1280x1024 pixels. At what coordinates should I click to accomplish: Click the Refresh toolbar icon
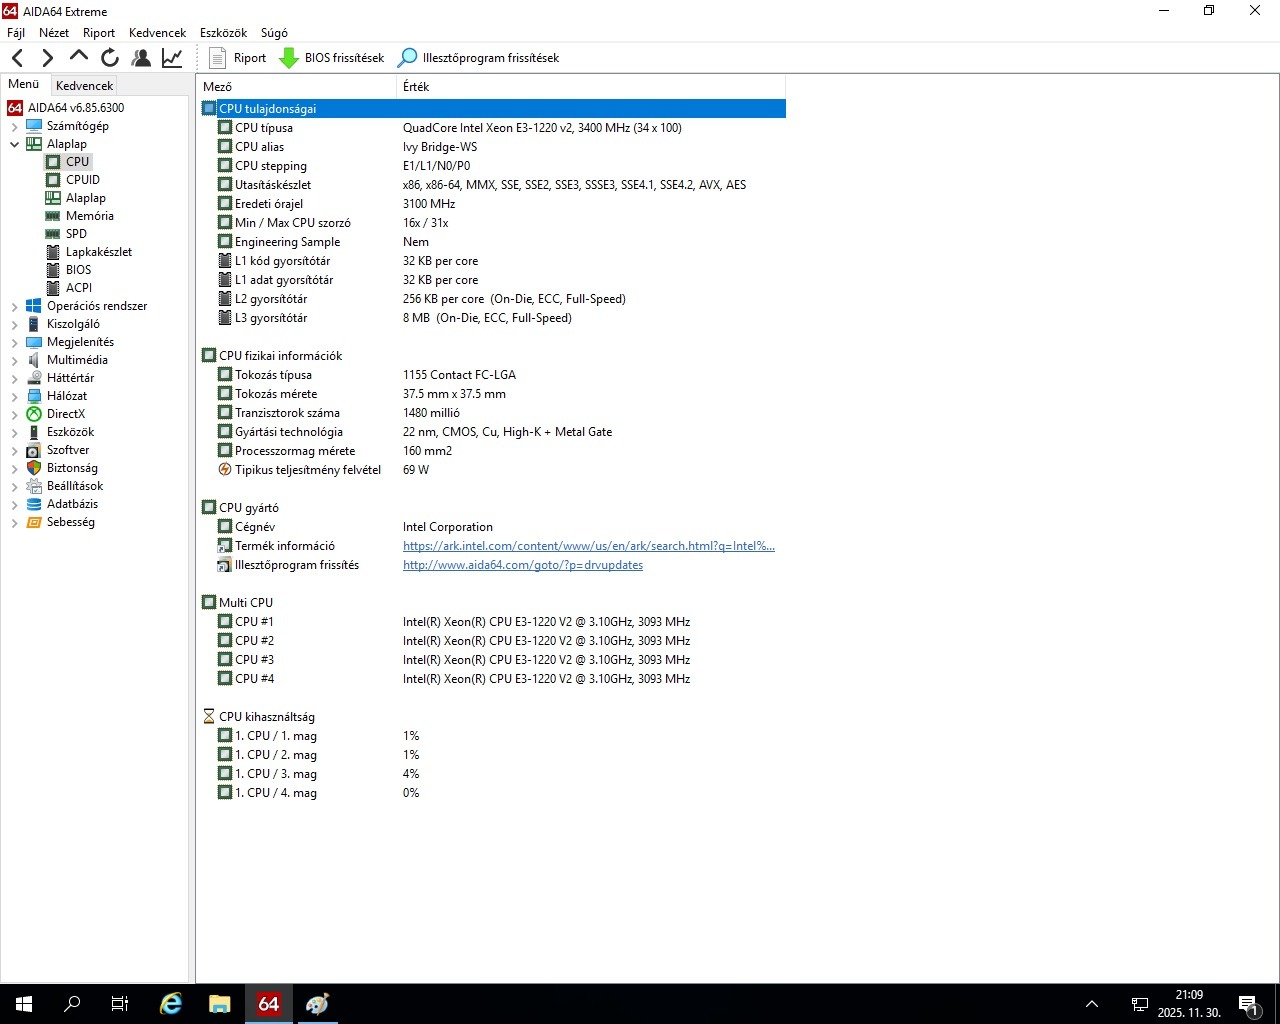click(x=110, y=58)
